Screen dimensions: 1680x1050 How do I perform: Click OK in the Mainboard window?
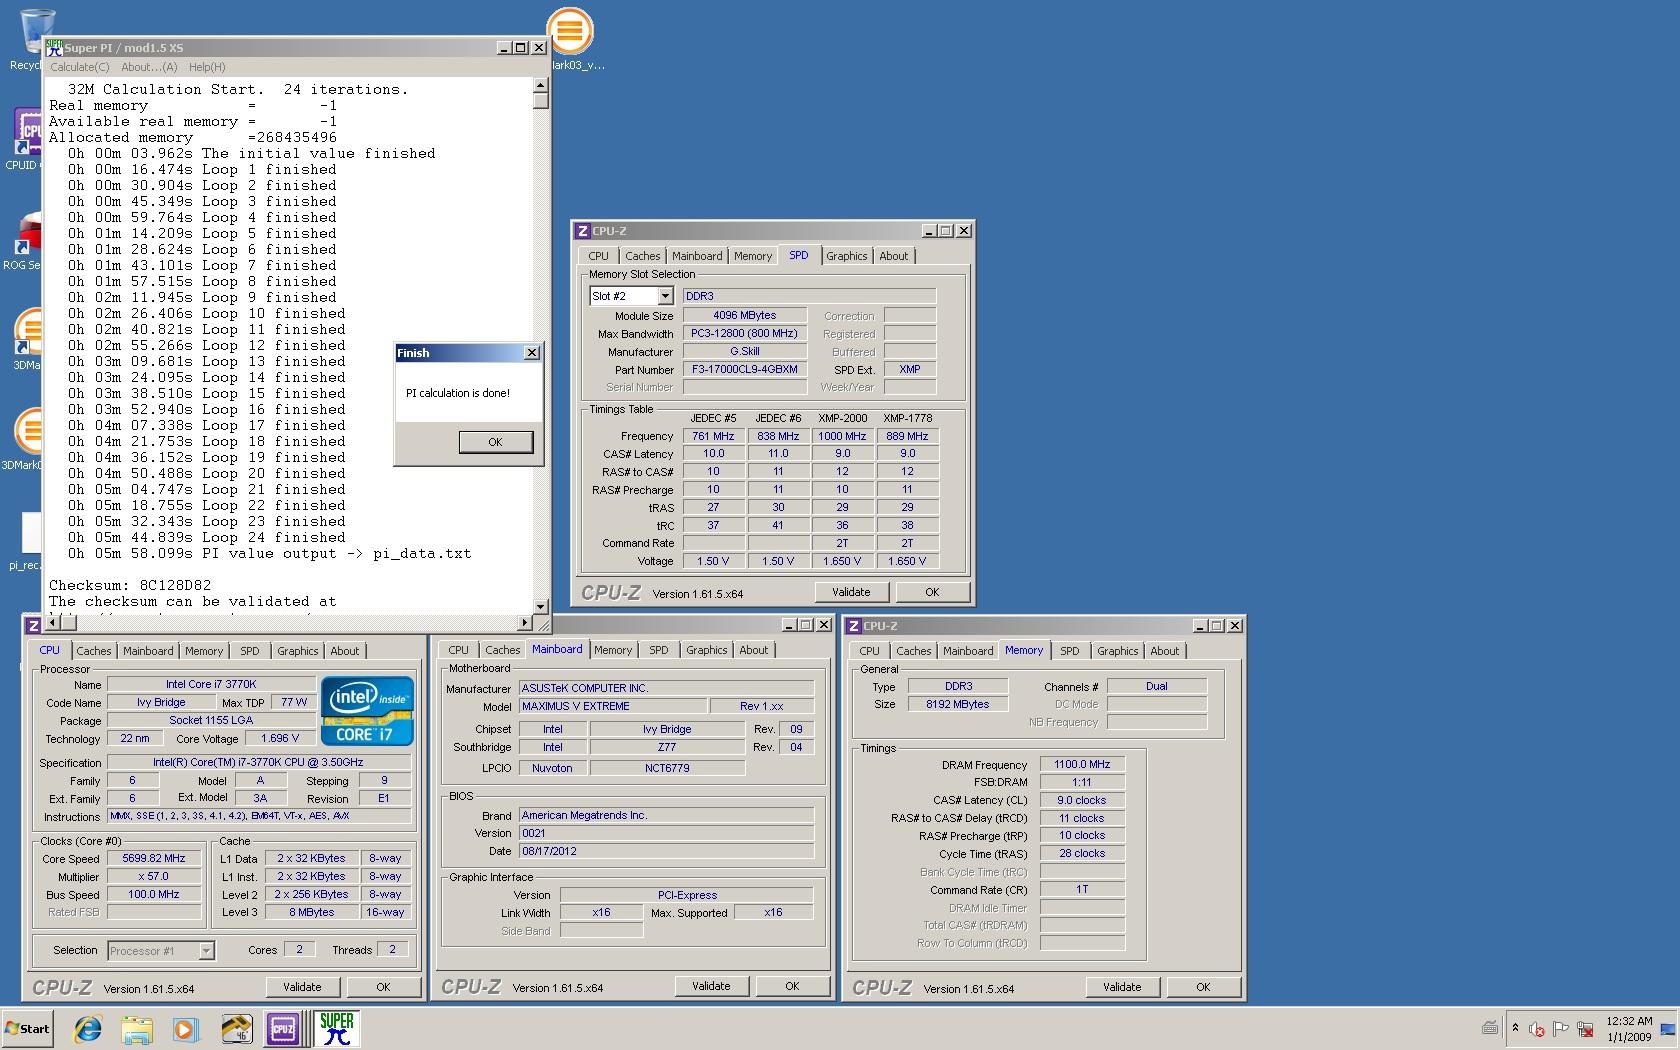pyautogui.click(x=792, y=986)
